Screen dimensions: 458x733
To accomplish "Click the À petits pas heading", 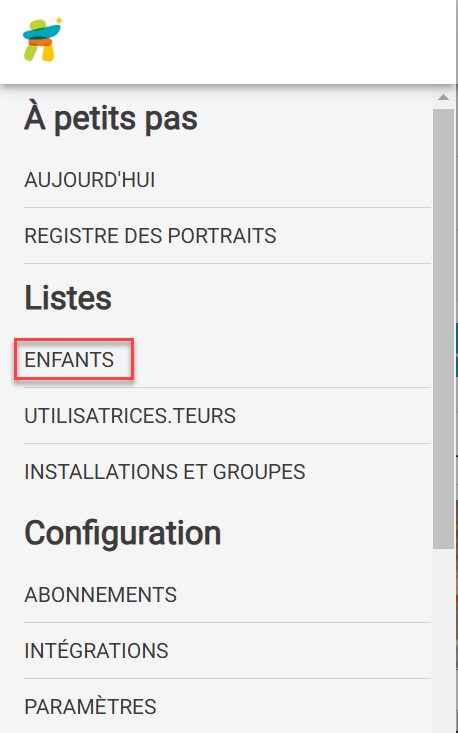I will [111, 119].
